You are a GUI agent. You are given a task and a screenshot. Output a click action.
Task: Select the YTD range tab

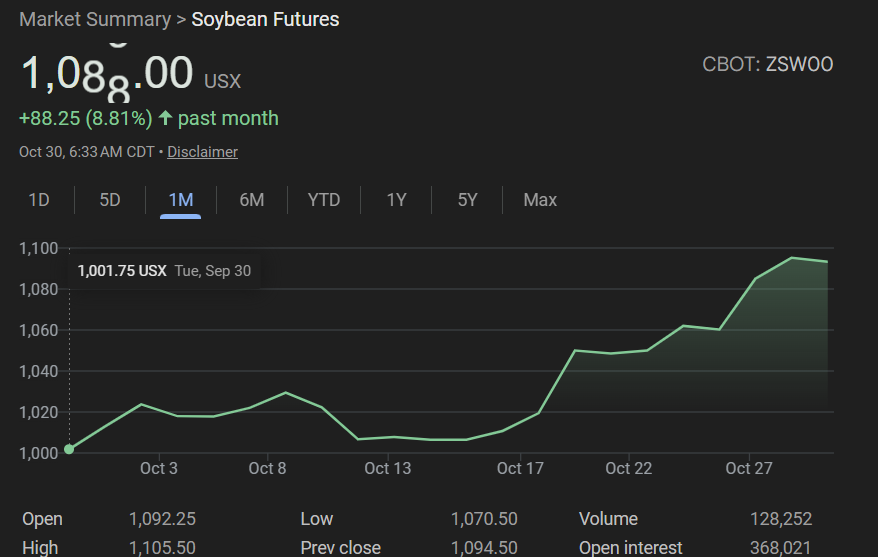tap(324, 200)
